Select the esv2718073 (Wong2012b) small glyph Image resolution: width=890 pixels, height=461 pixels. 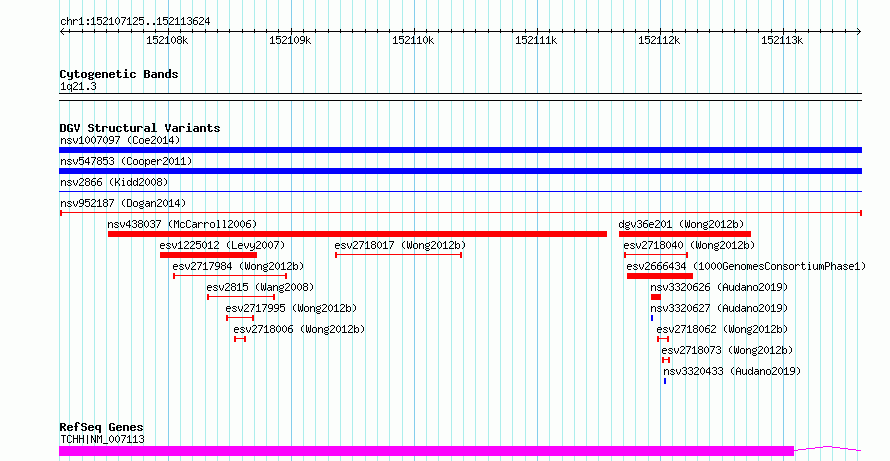(x=666, y=360)
